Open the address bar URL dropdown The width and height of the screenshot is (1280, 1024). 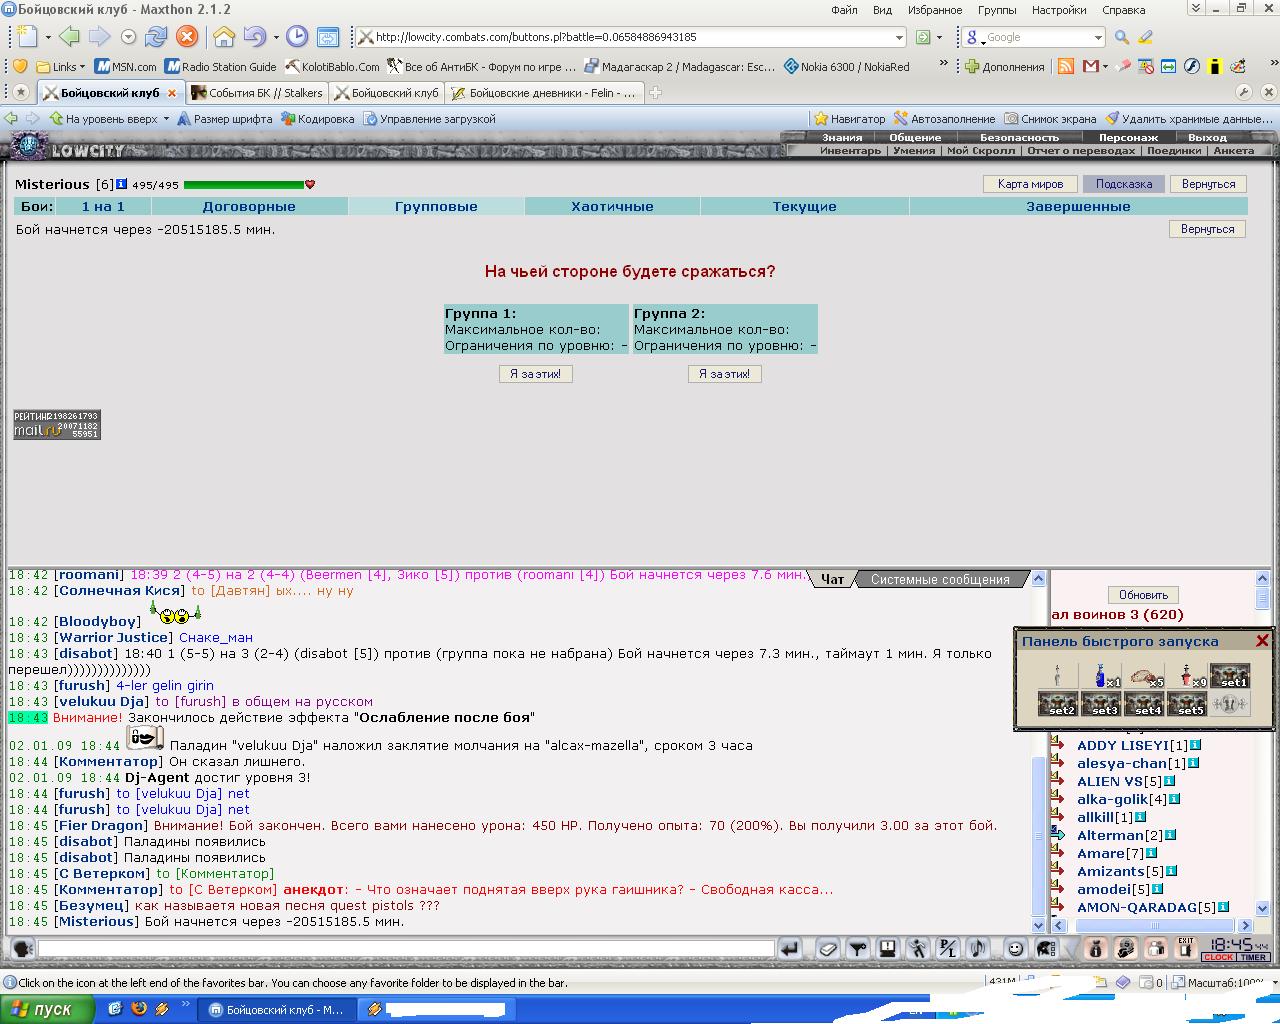pyautogui.click(x=899, y=37)
